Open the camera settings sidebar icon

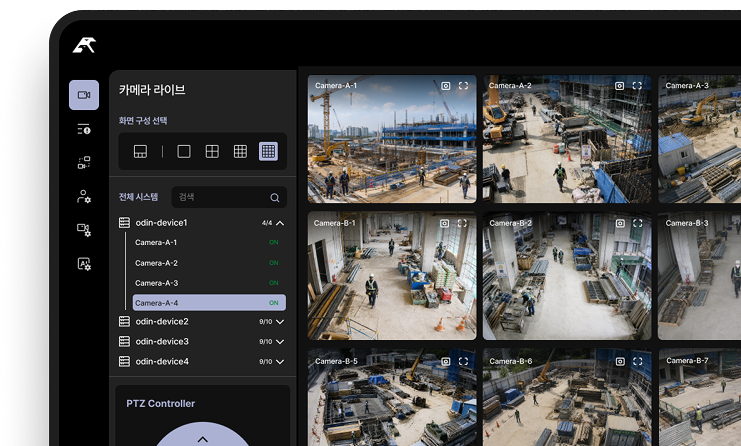click(x=84, y=230)
